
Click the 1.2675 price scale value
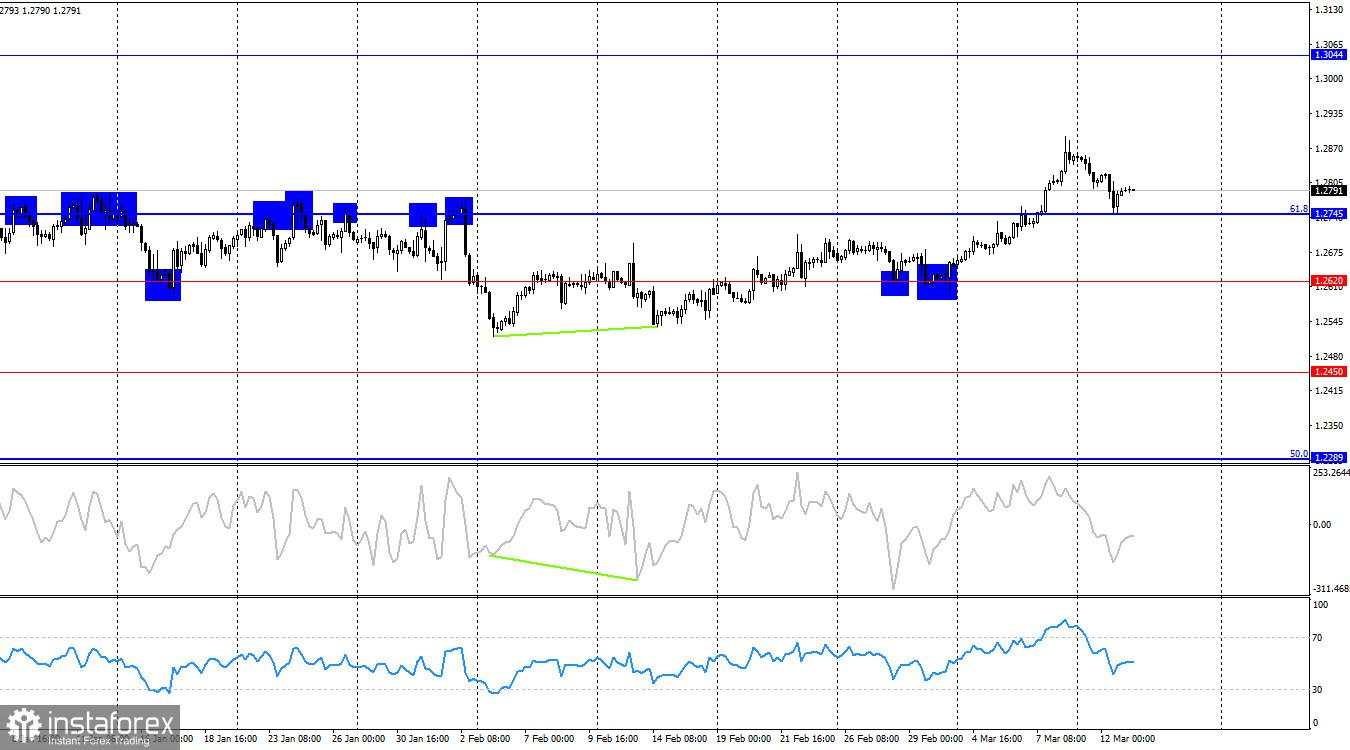coord(1329,252)
